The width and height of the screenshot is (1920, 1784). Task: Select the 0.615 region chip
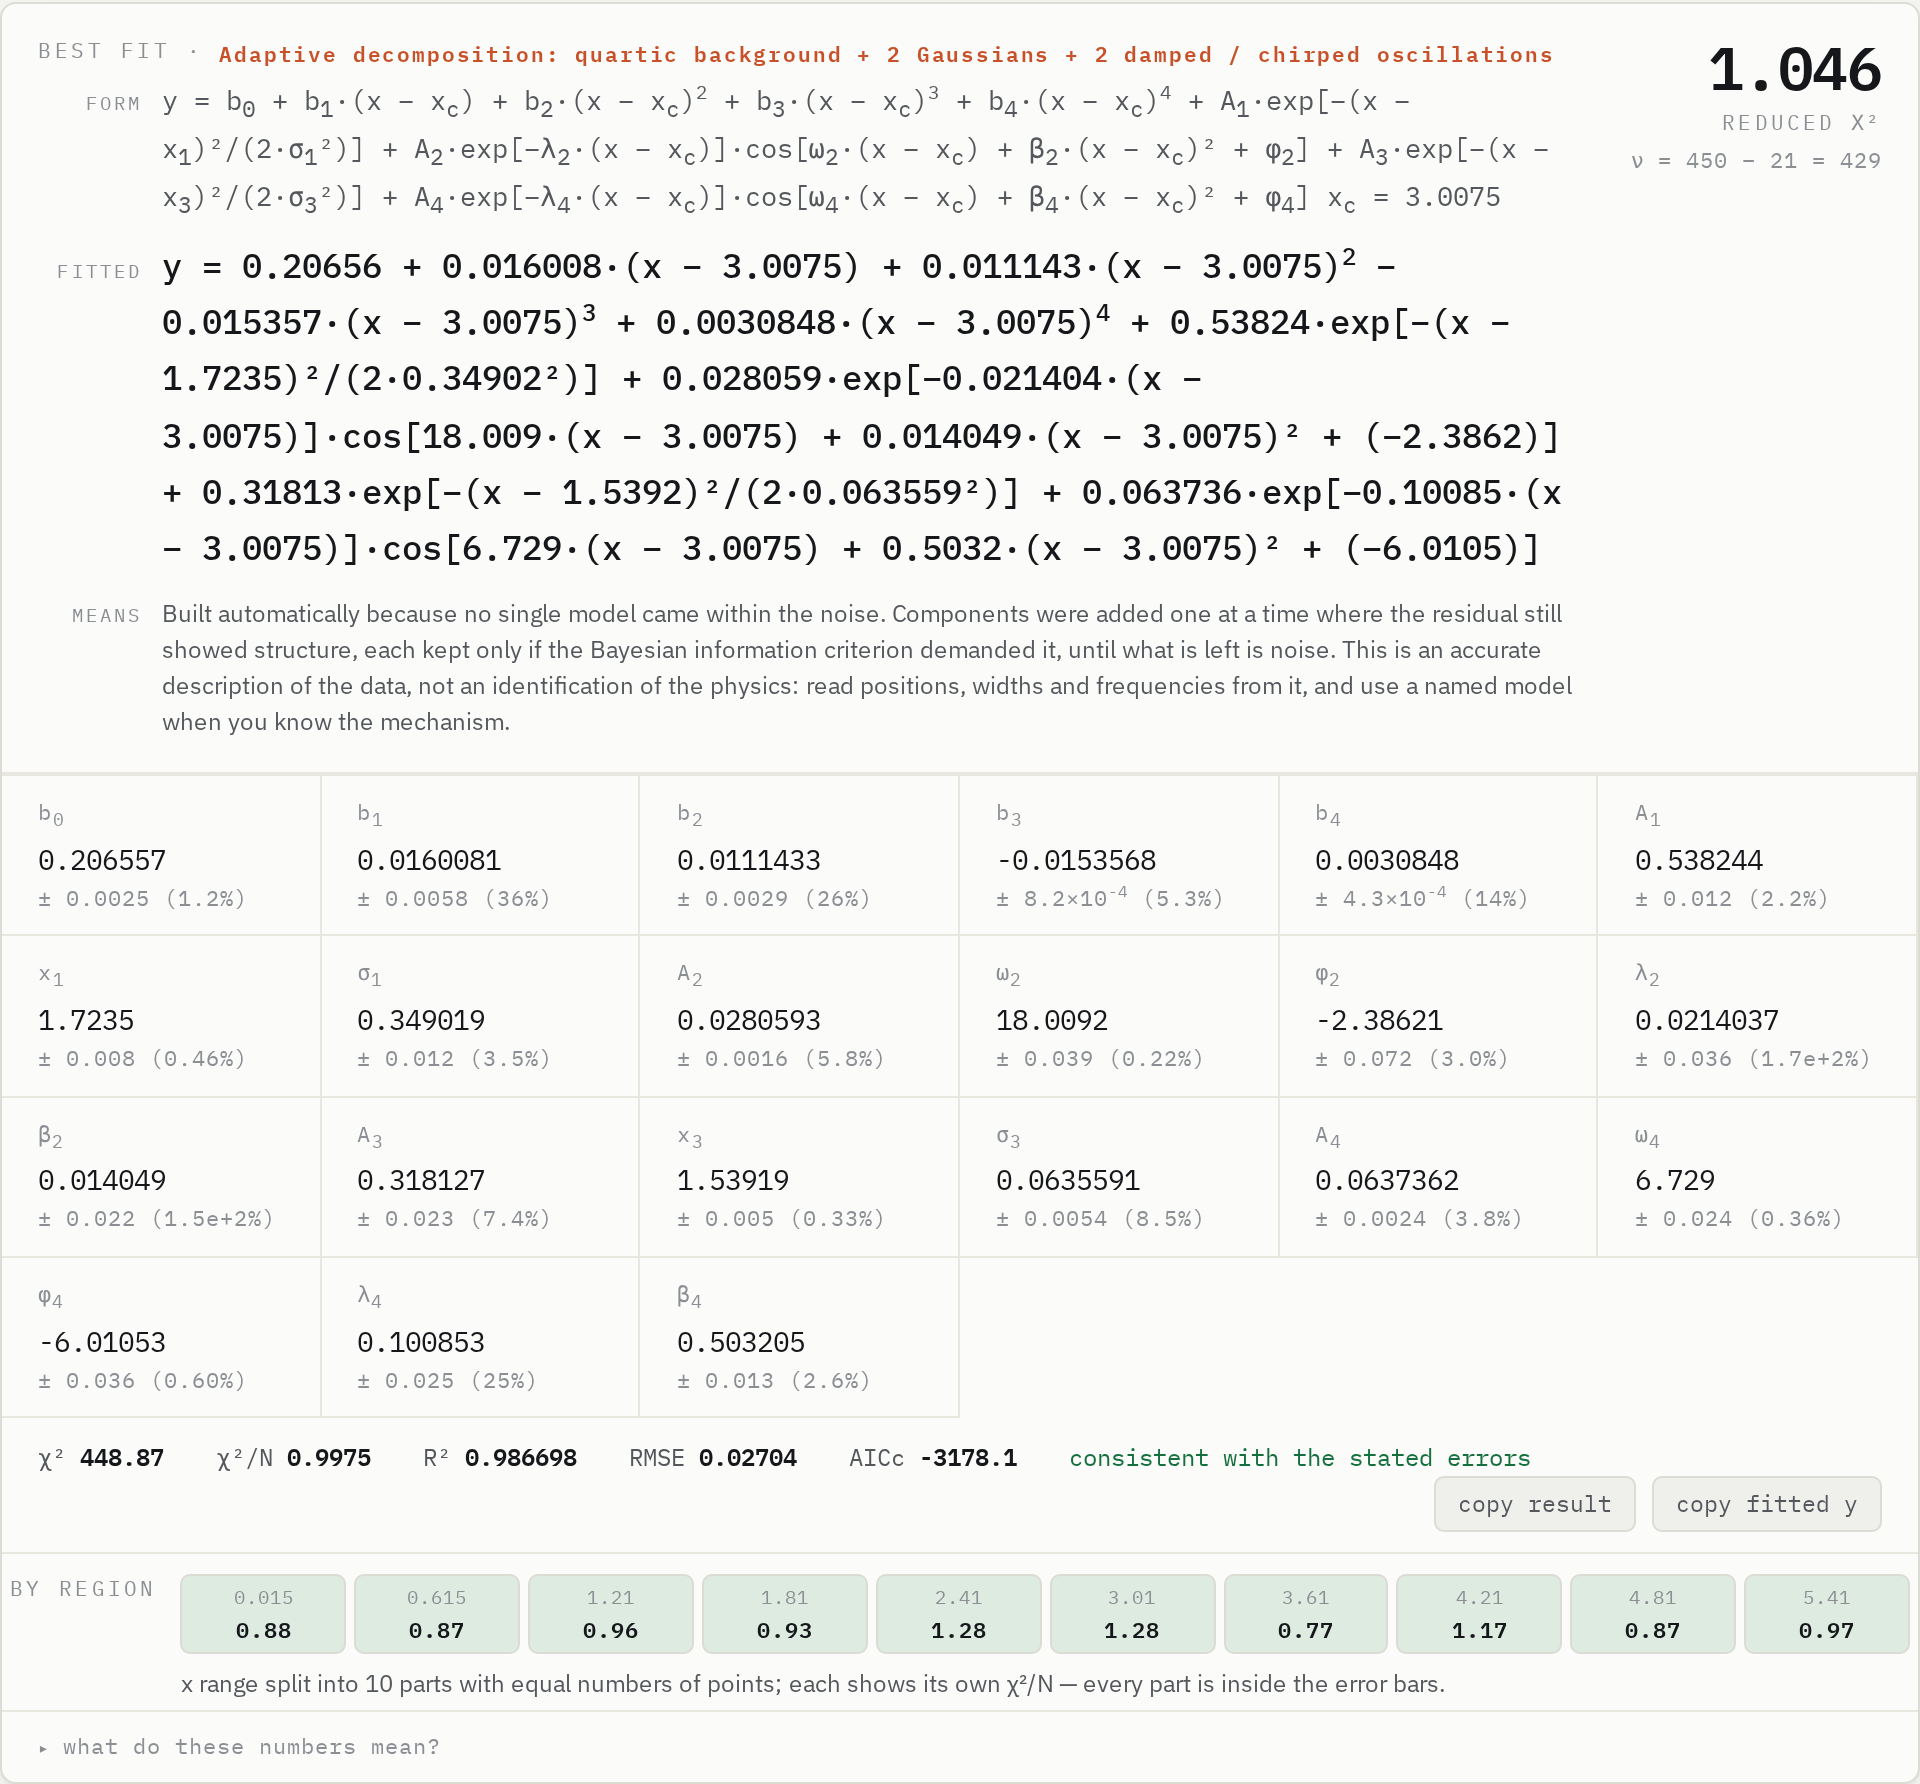pyautogui.click(x=437, y=1614)
